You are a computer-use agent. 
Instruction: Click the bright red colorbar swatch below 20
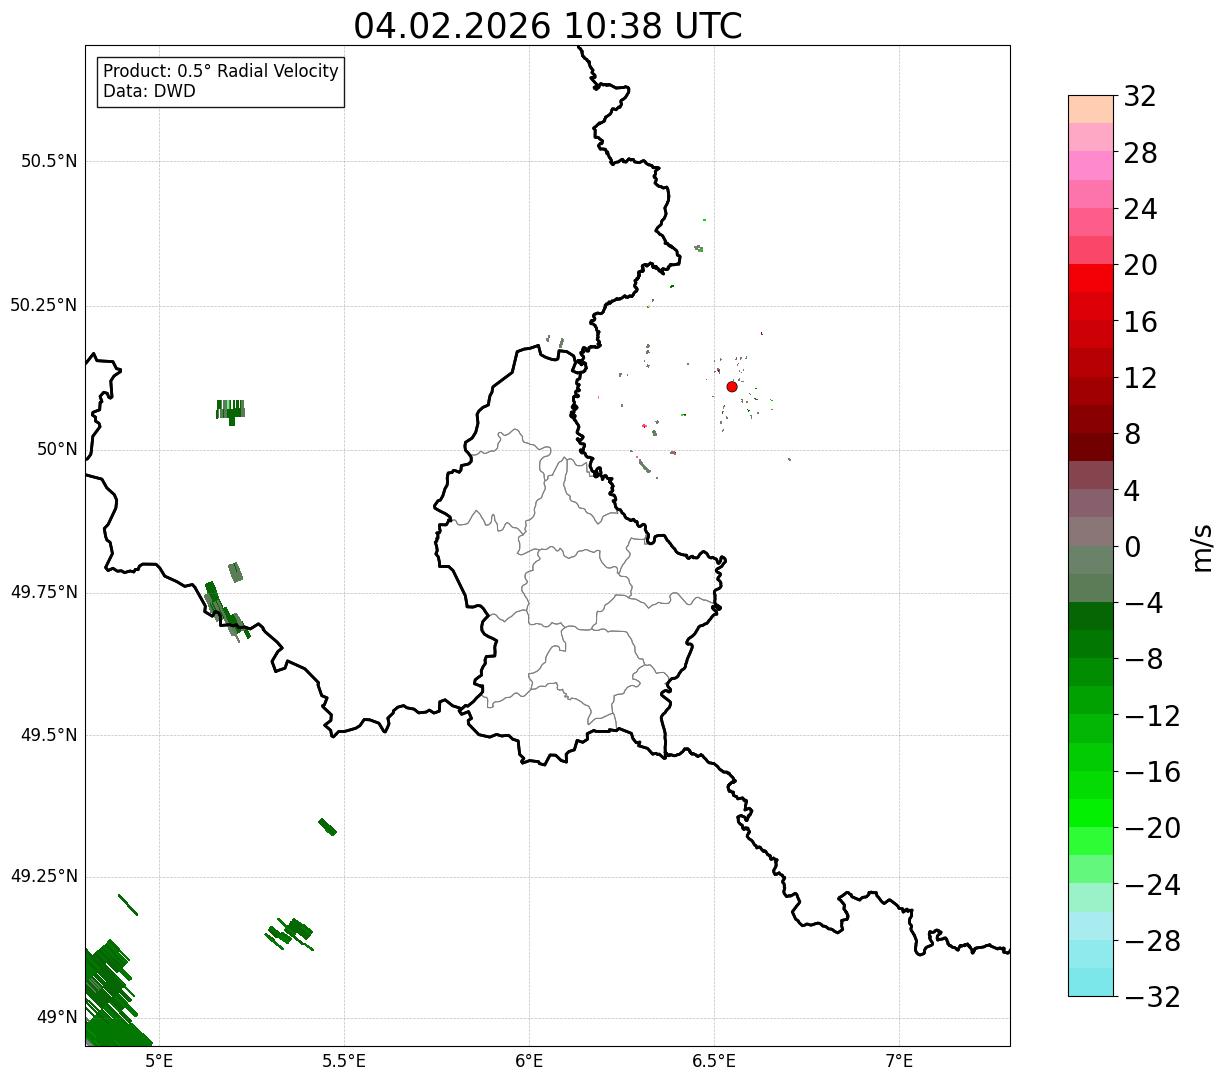[x=1090, y=278]
